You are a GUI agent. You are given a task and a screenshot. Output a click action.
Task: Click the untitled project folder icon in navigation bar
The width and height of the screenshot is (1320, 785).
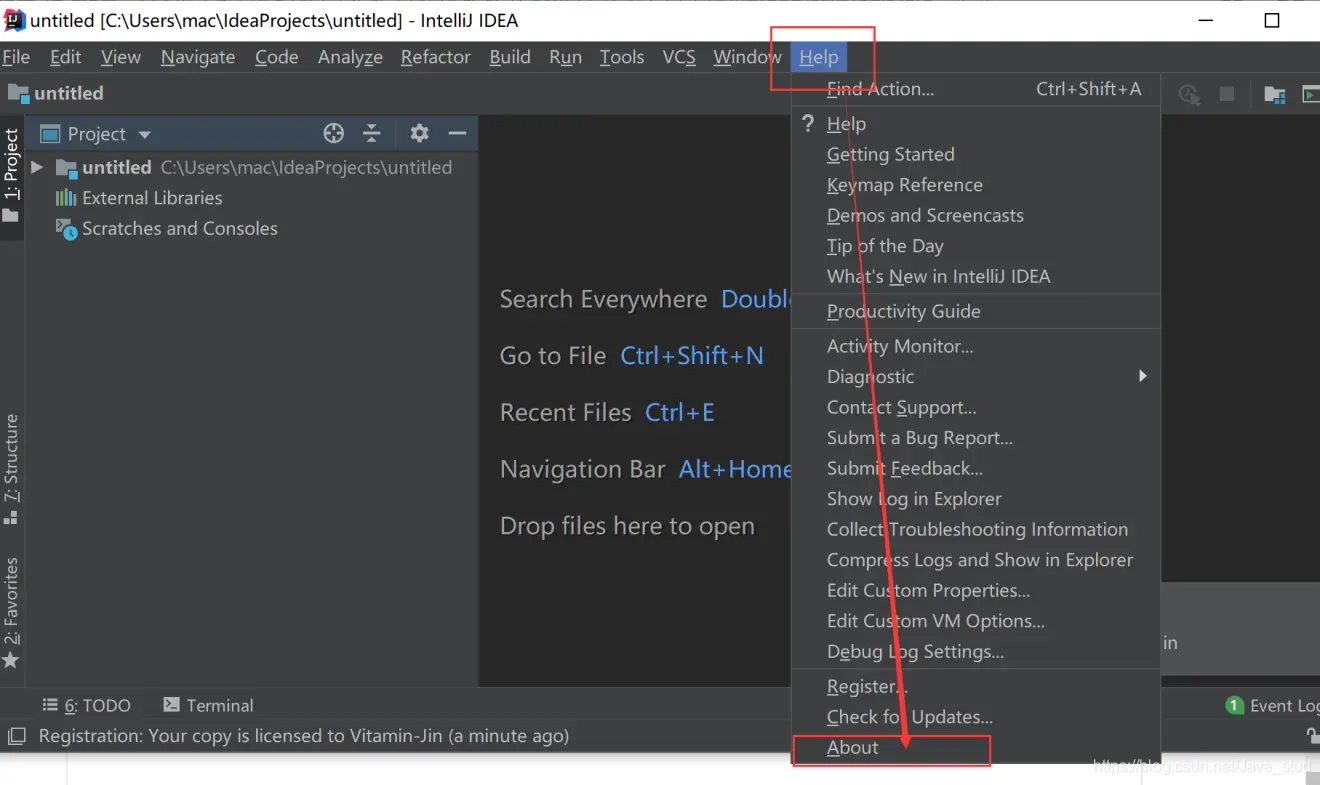coord(18,93)
